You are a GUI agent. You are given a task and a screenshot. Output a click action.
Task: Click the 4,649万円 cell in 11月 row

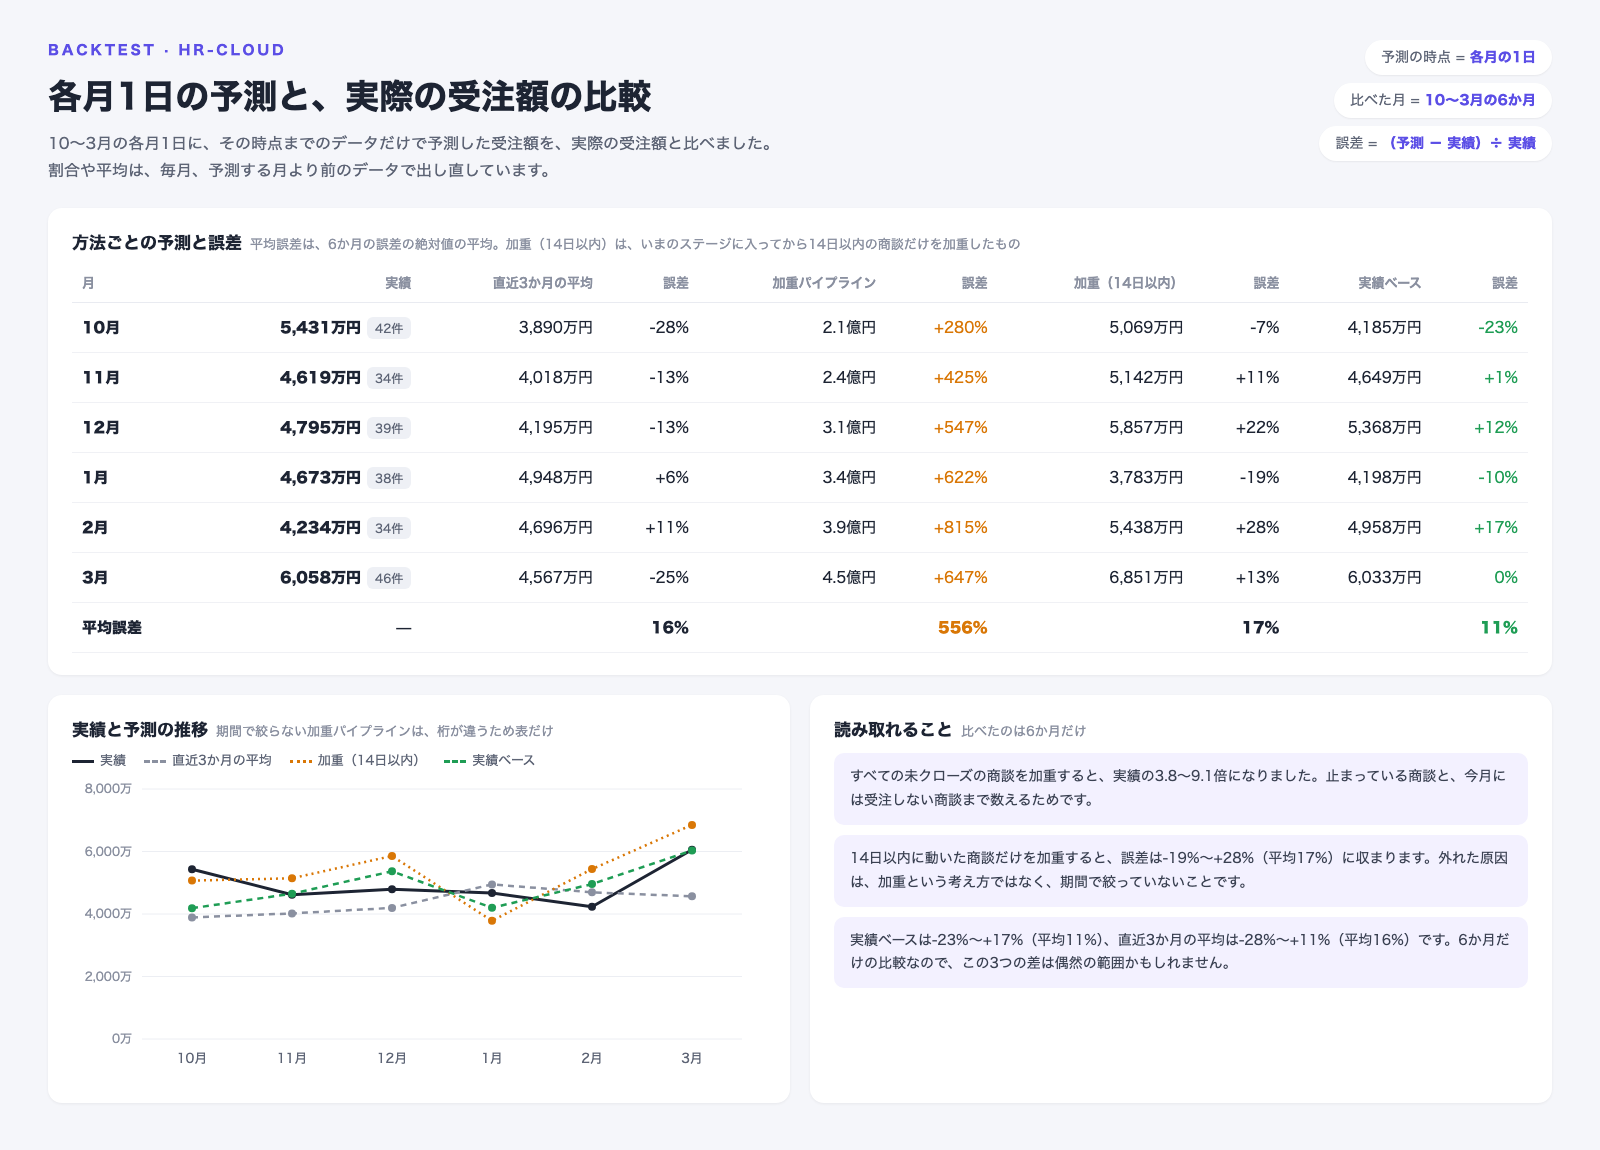click(1384, 378)
